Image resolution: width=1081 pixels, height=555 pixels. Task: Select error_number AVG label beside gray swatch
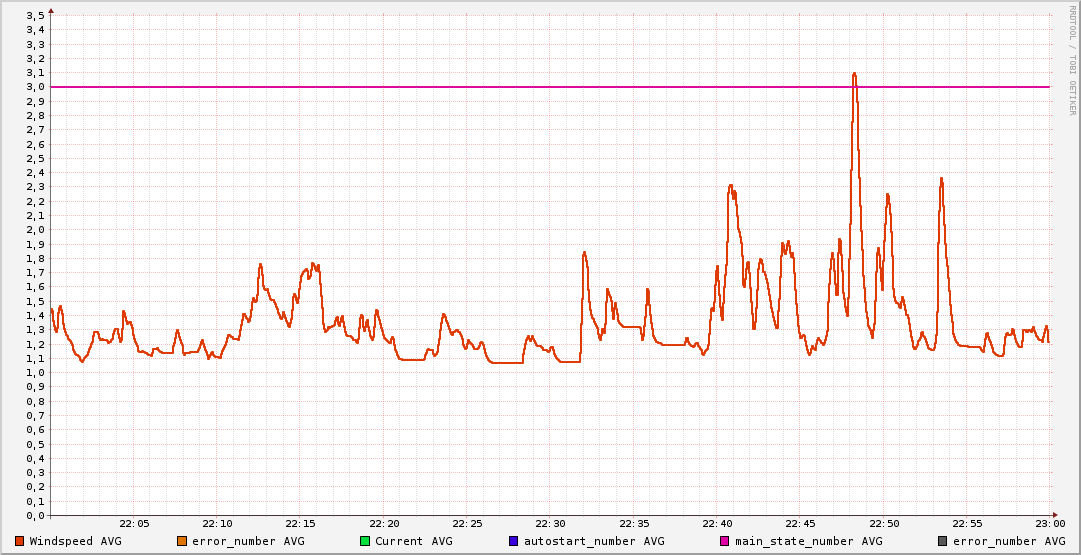pyautogui.click(x=1002, y=541)
